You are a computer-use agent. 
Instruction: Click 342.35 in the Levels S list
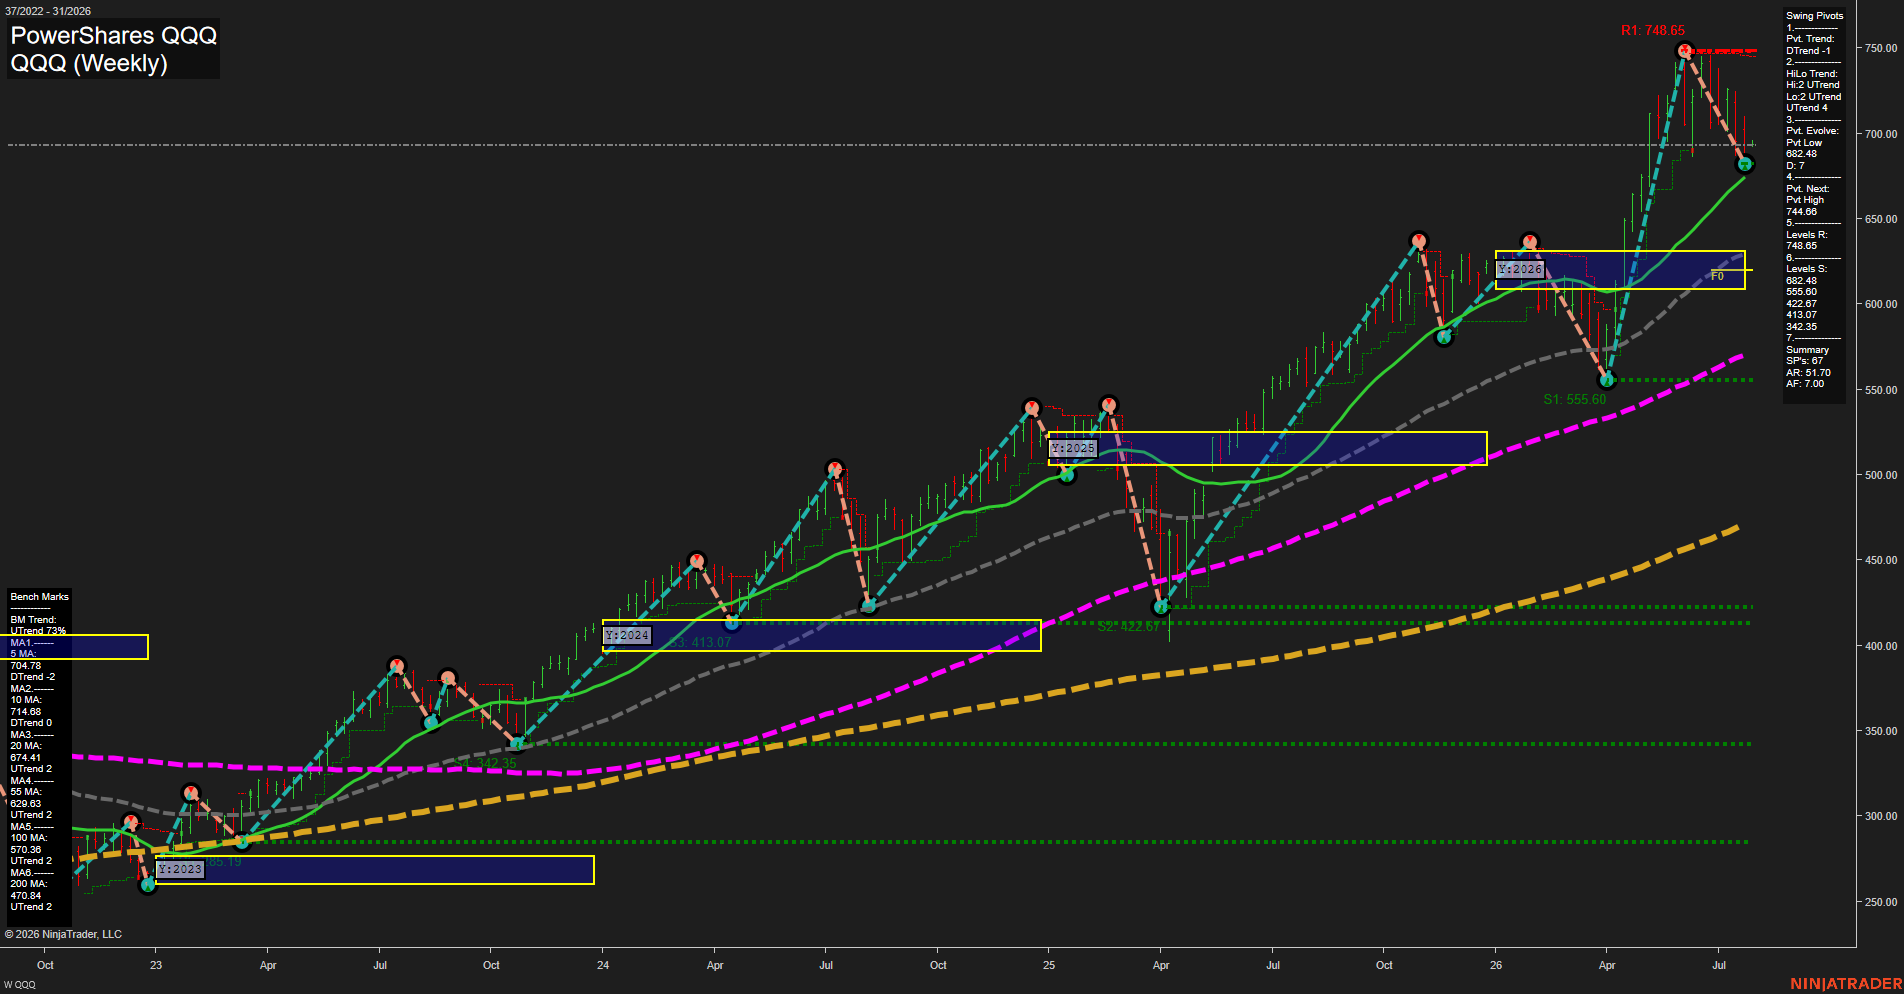1801,327
